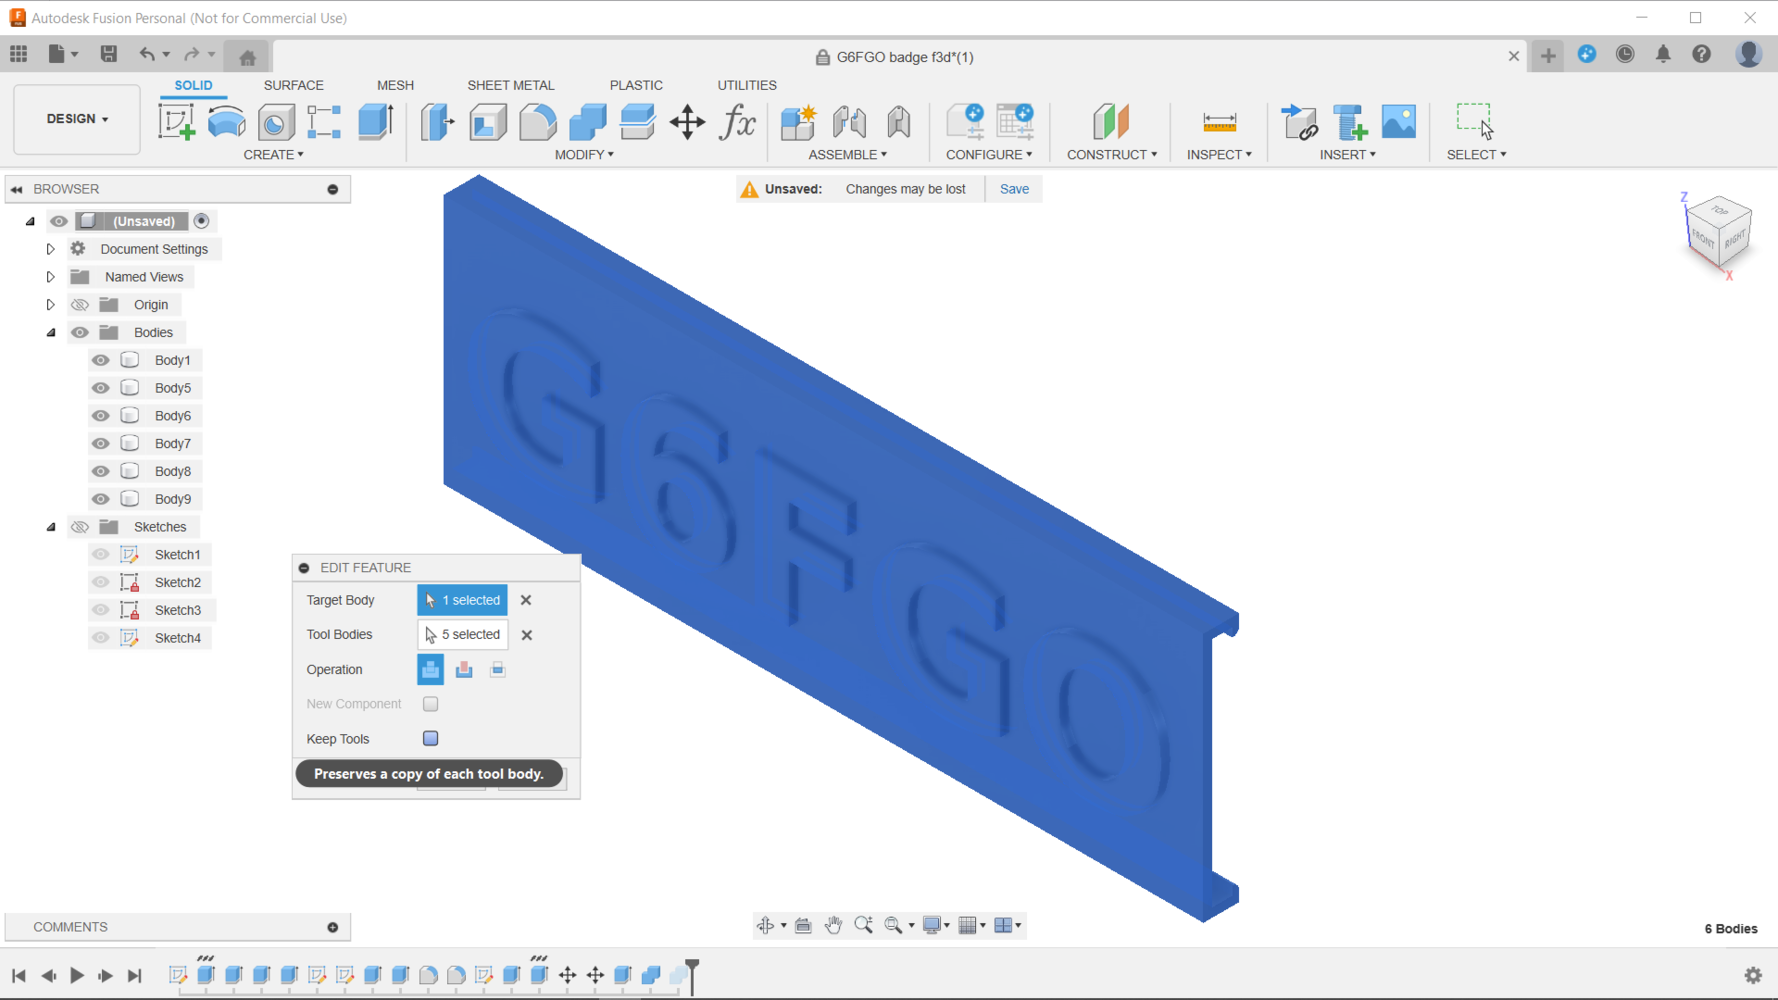
Task: Open the MODIFY dropdown menu
Action: click(584, 155)
